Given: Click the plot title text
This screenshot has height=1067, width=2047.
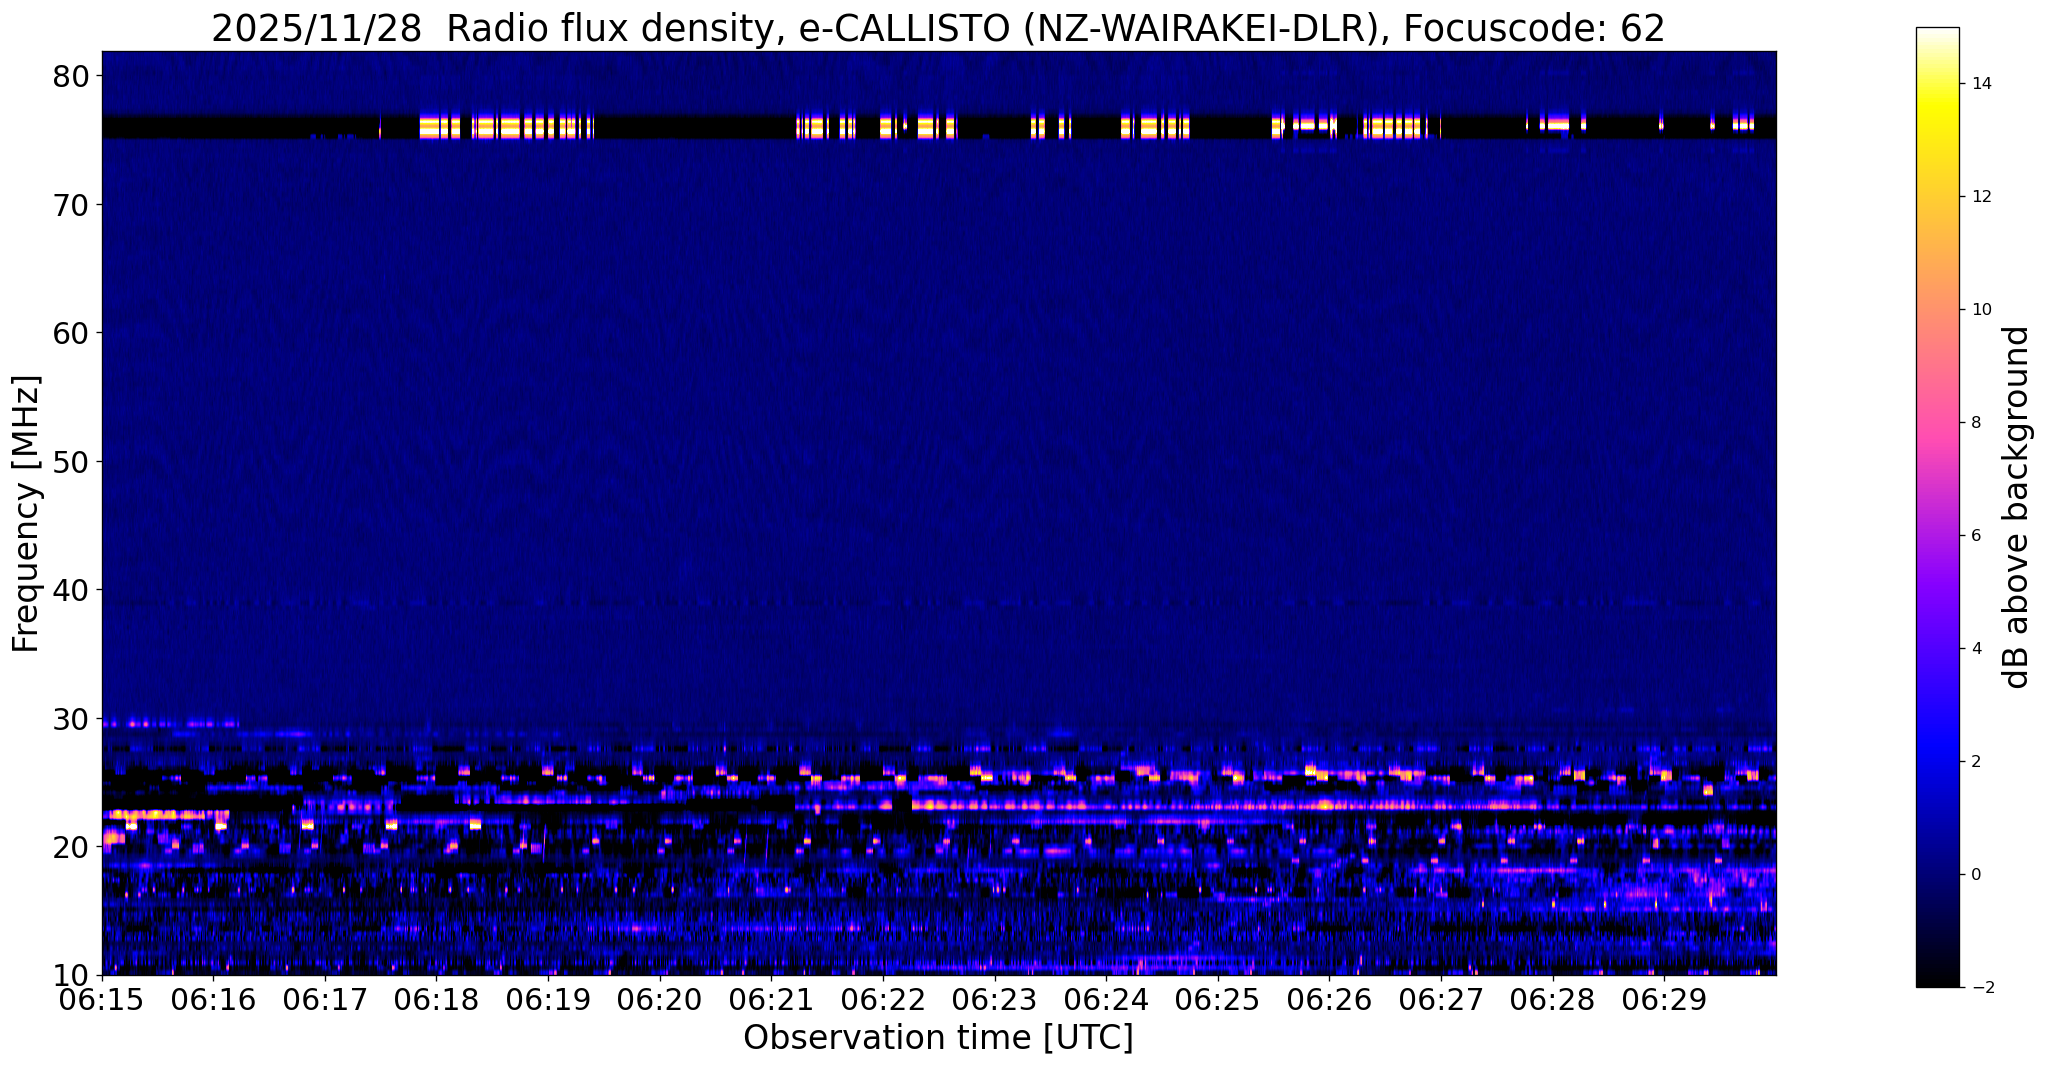Looking at the screenshot, I should (x=938, y=28).
